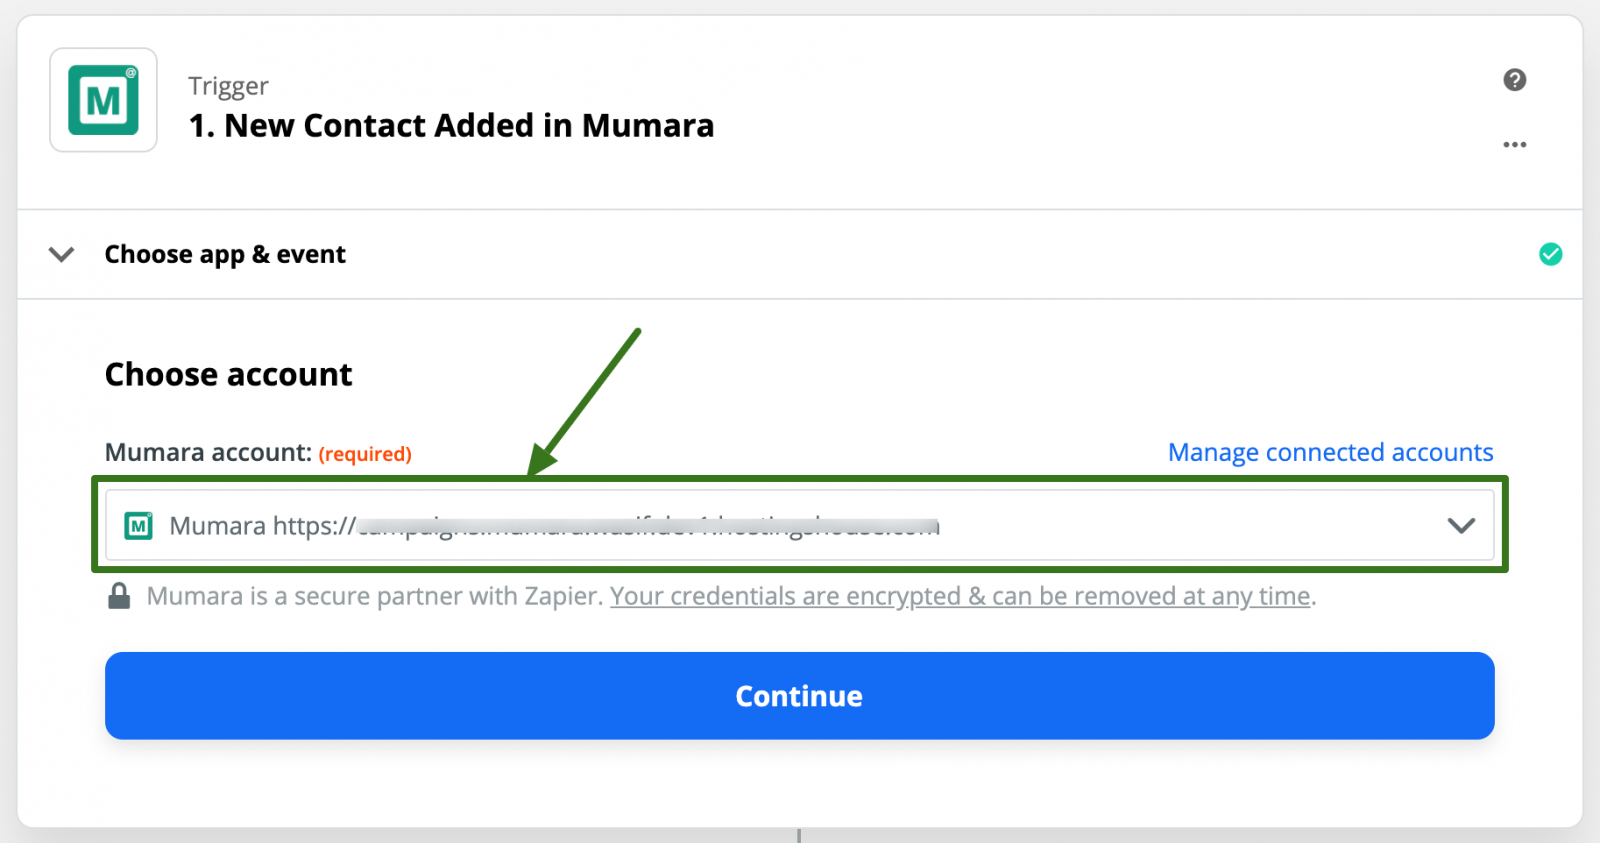1600x843 pixels.
Task: Open the three-dot more options menu
Action: [1514, 145]
